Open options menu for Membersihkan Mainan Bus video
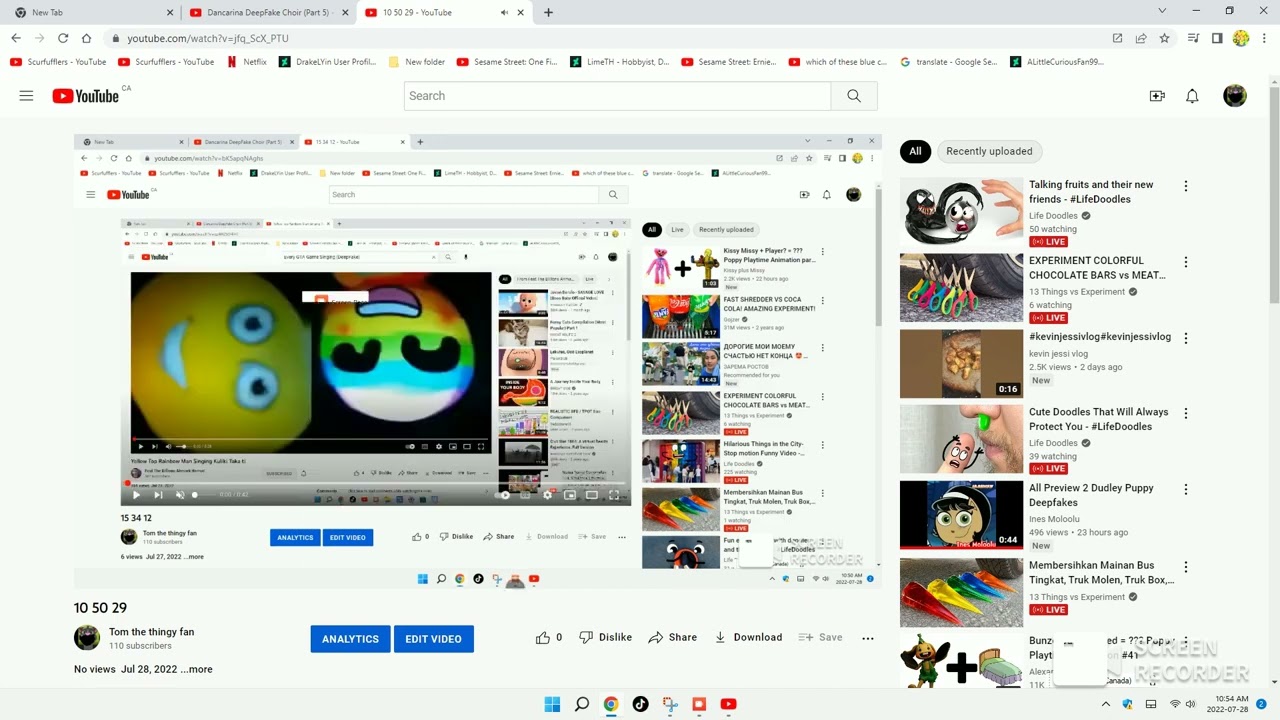Screen dimensions: 1280x720 tap(1186, 566)
